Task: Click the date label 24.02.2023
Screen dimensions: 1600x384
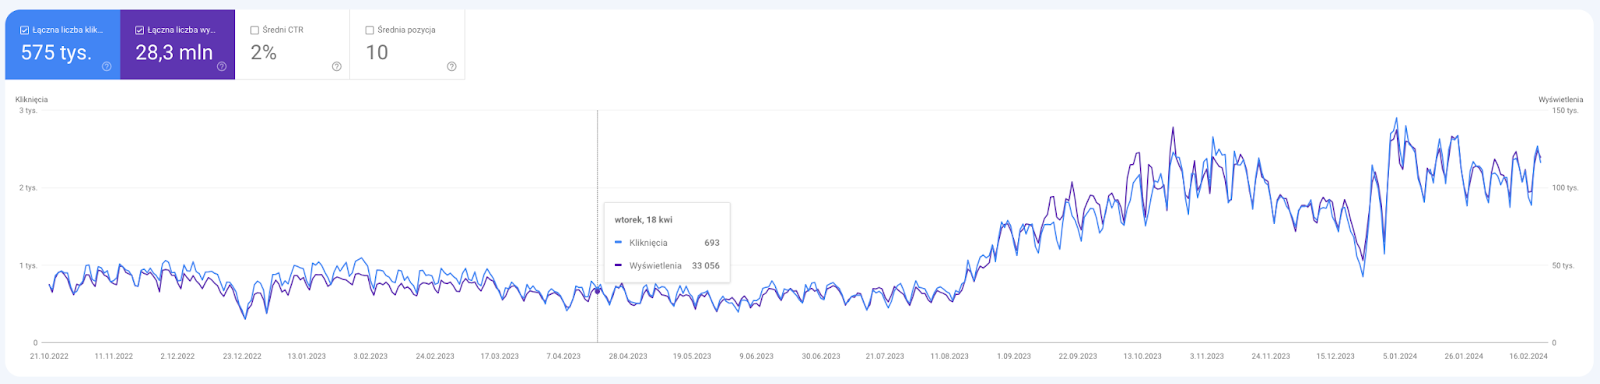Action: pos(435,356)
